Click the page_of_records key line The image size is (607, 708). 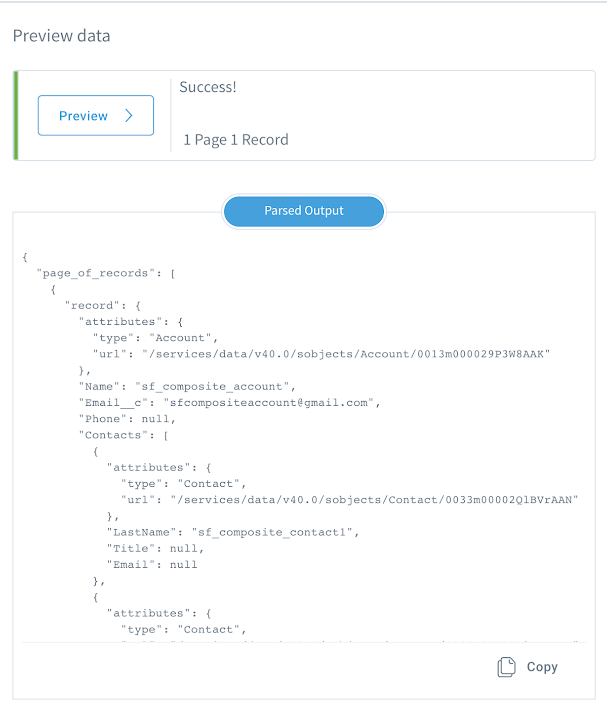pyautogui.click(x=106, y=274)
